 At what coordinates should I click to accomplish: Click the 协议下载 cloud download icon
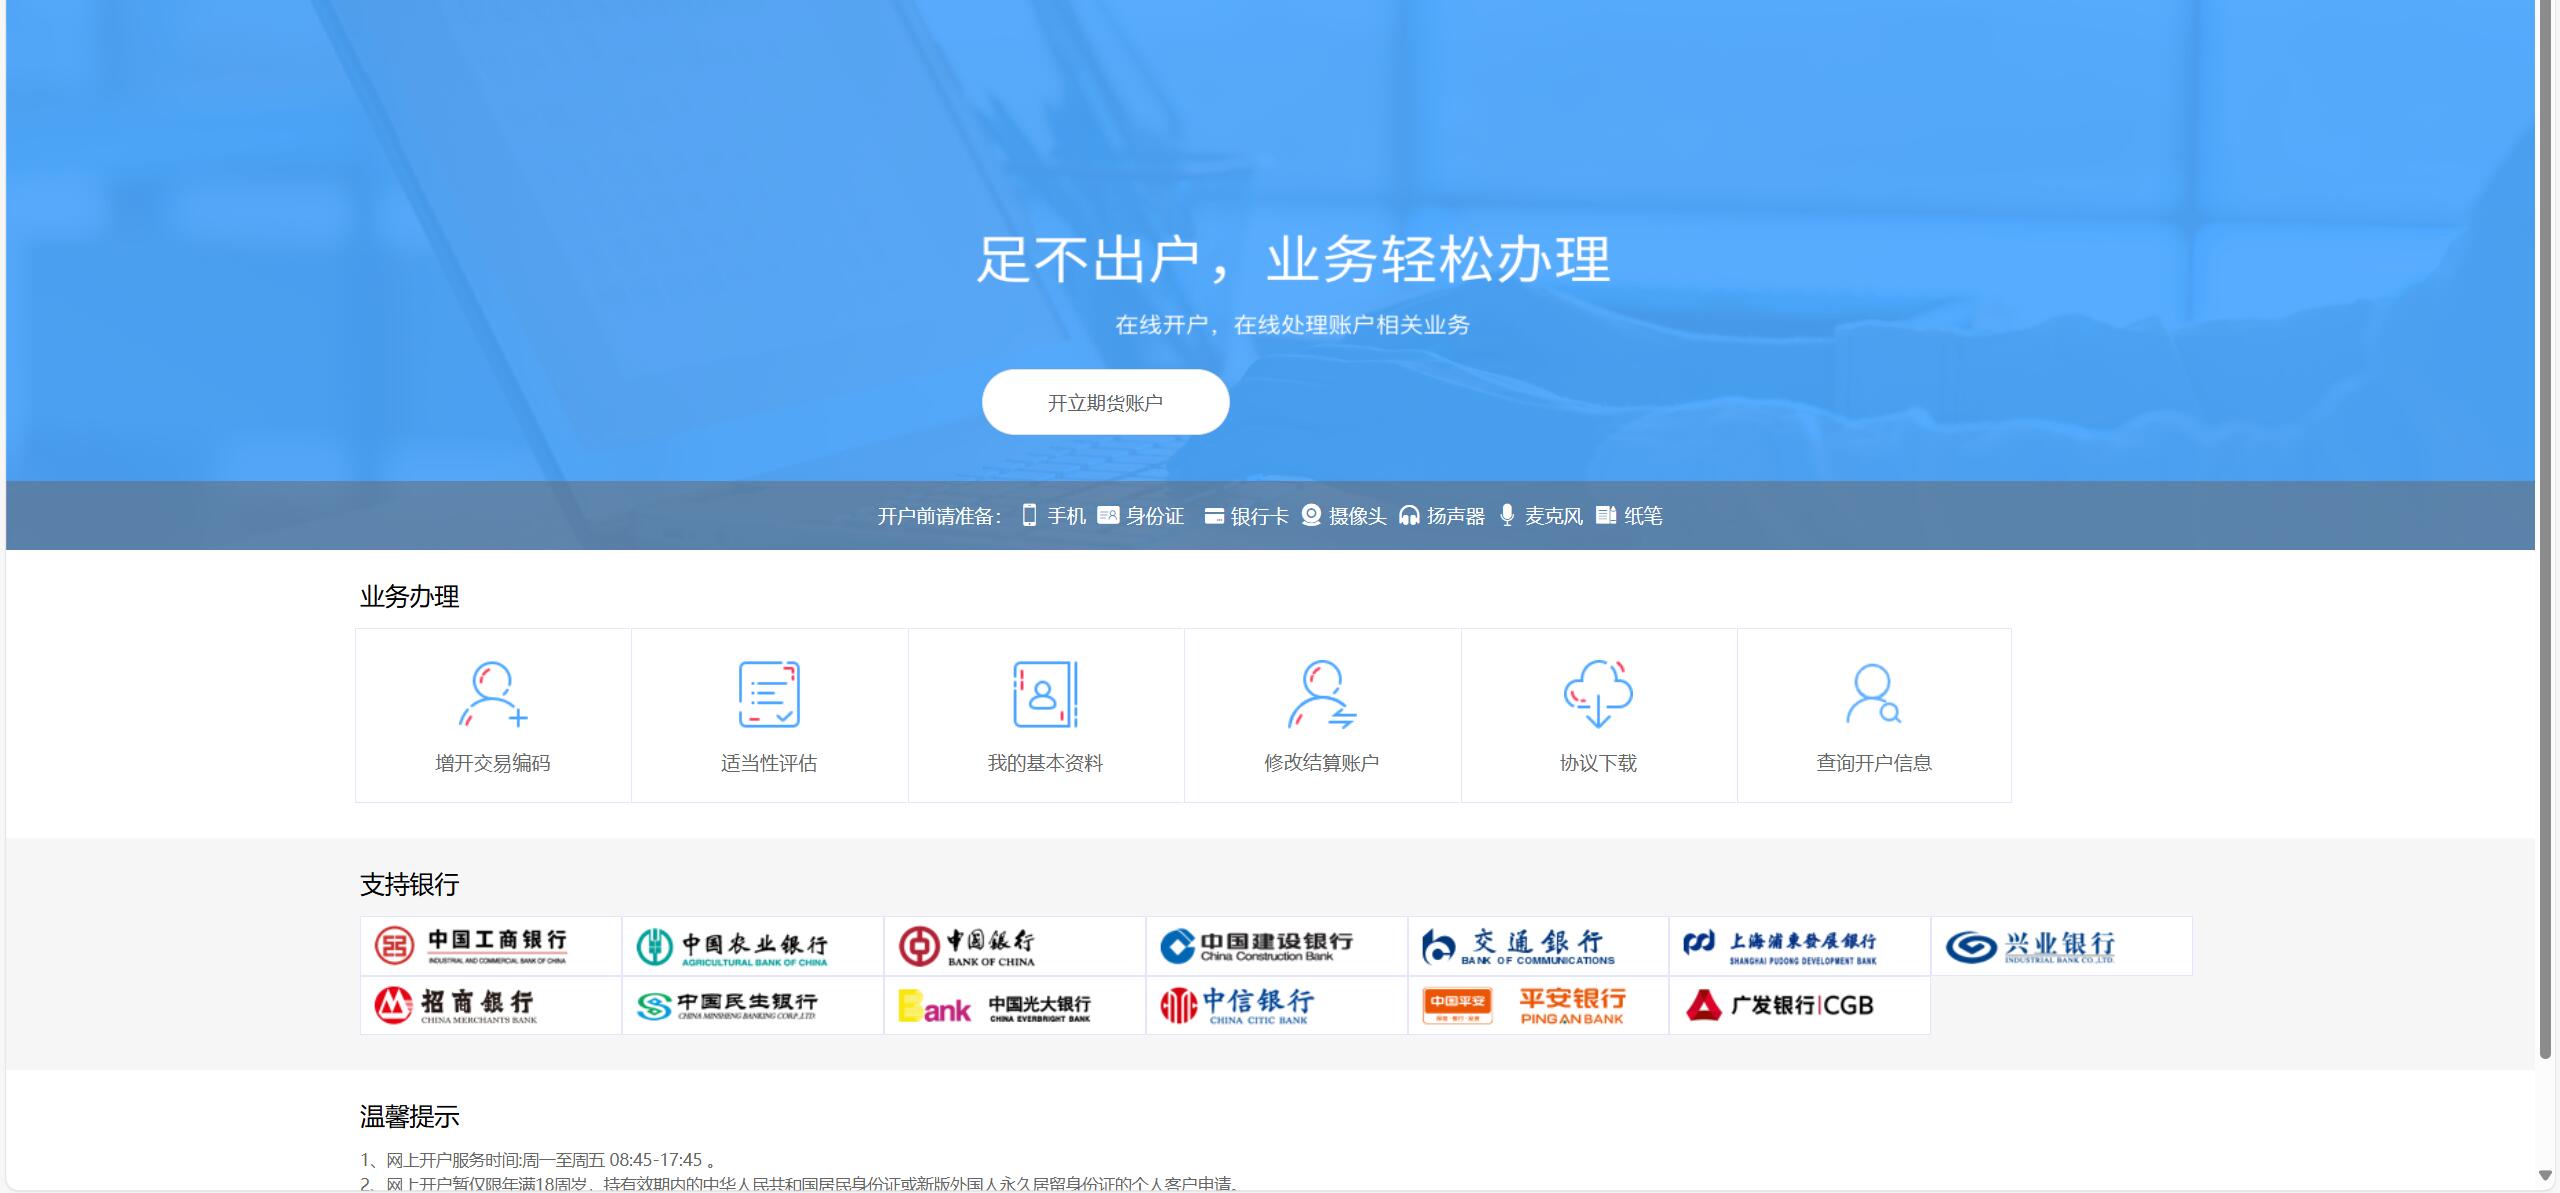tap(1598, 694)
